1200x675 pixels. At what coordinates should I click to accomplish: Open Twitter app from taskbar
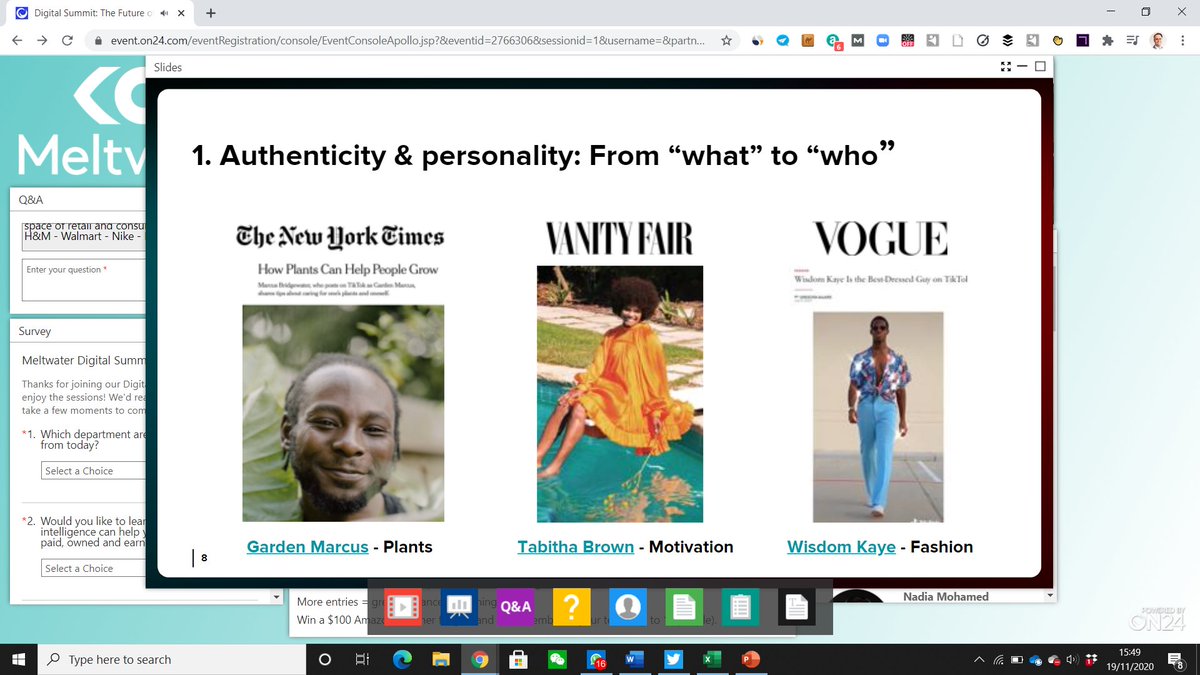(x=673, y=659)
